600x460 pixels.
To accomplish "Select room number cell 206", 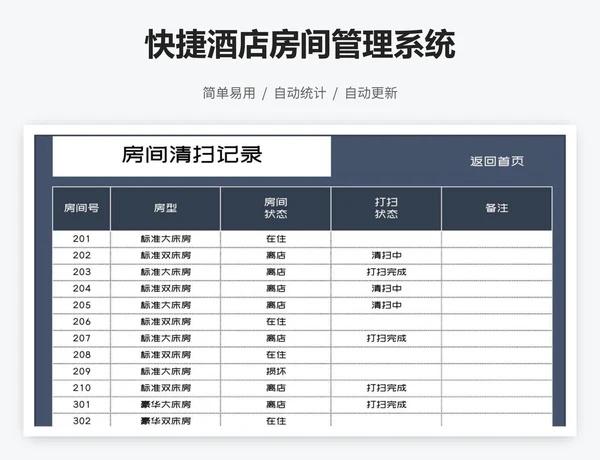I will coord(82,321).
